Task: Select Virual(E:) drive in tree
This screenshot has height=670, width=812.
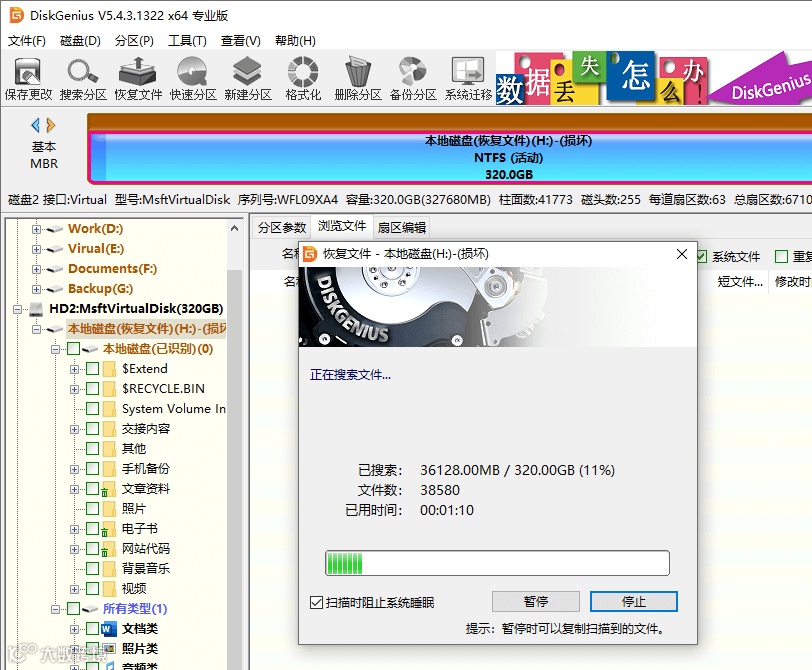Action: tap(96, 249)
